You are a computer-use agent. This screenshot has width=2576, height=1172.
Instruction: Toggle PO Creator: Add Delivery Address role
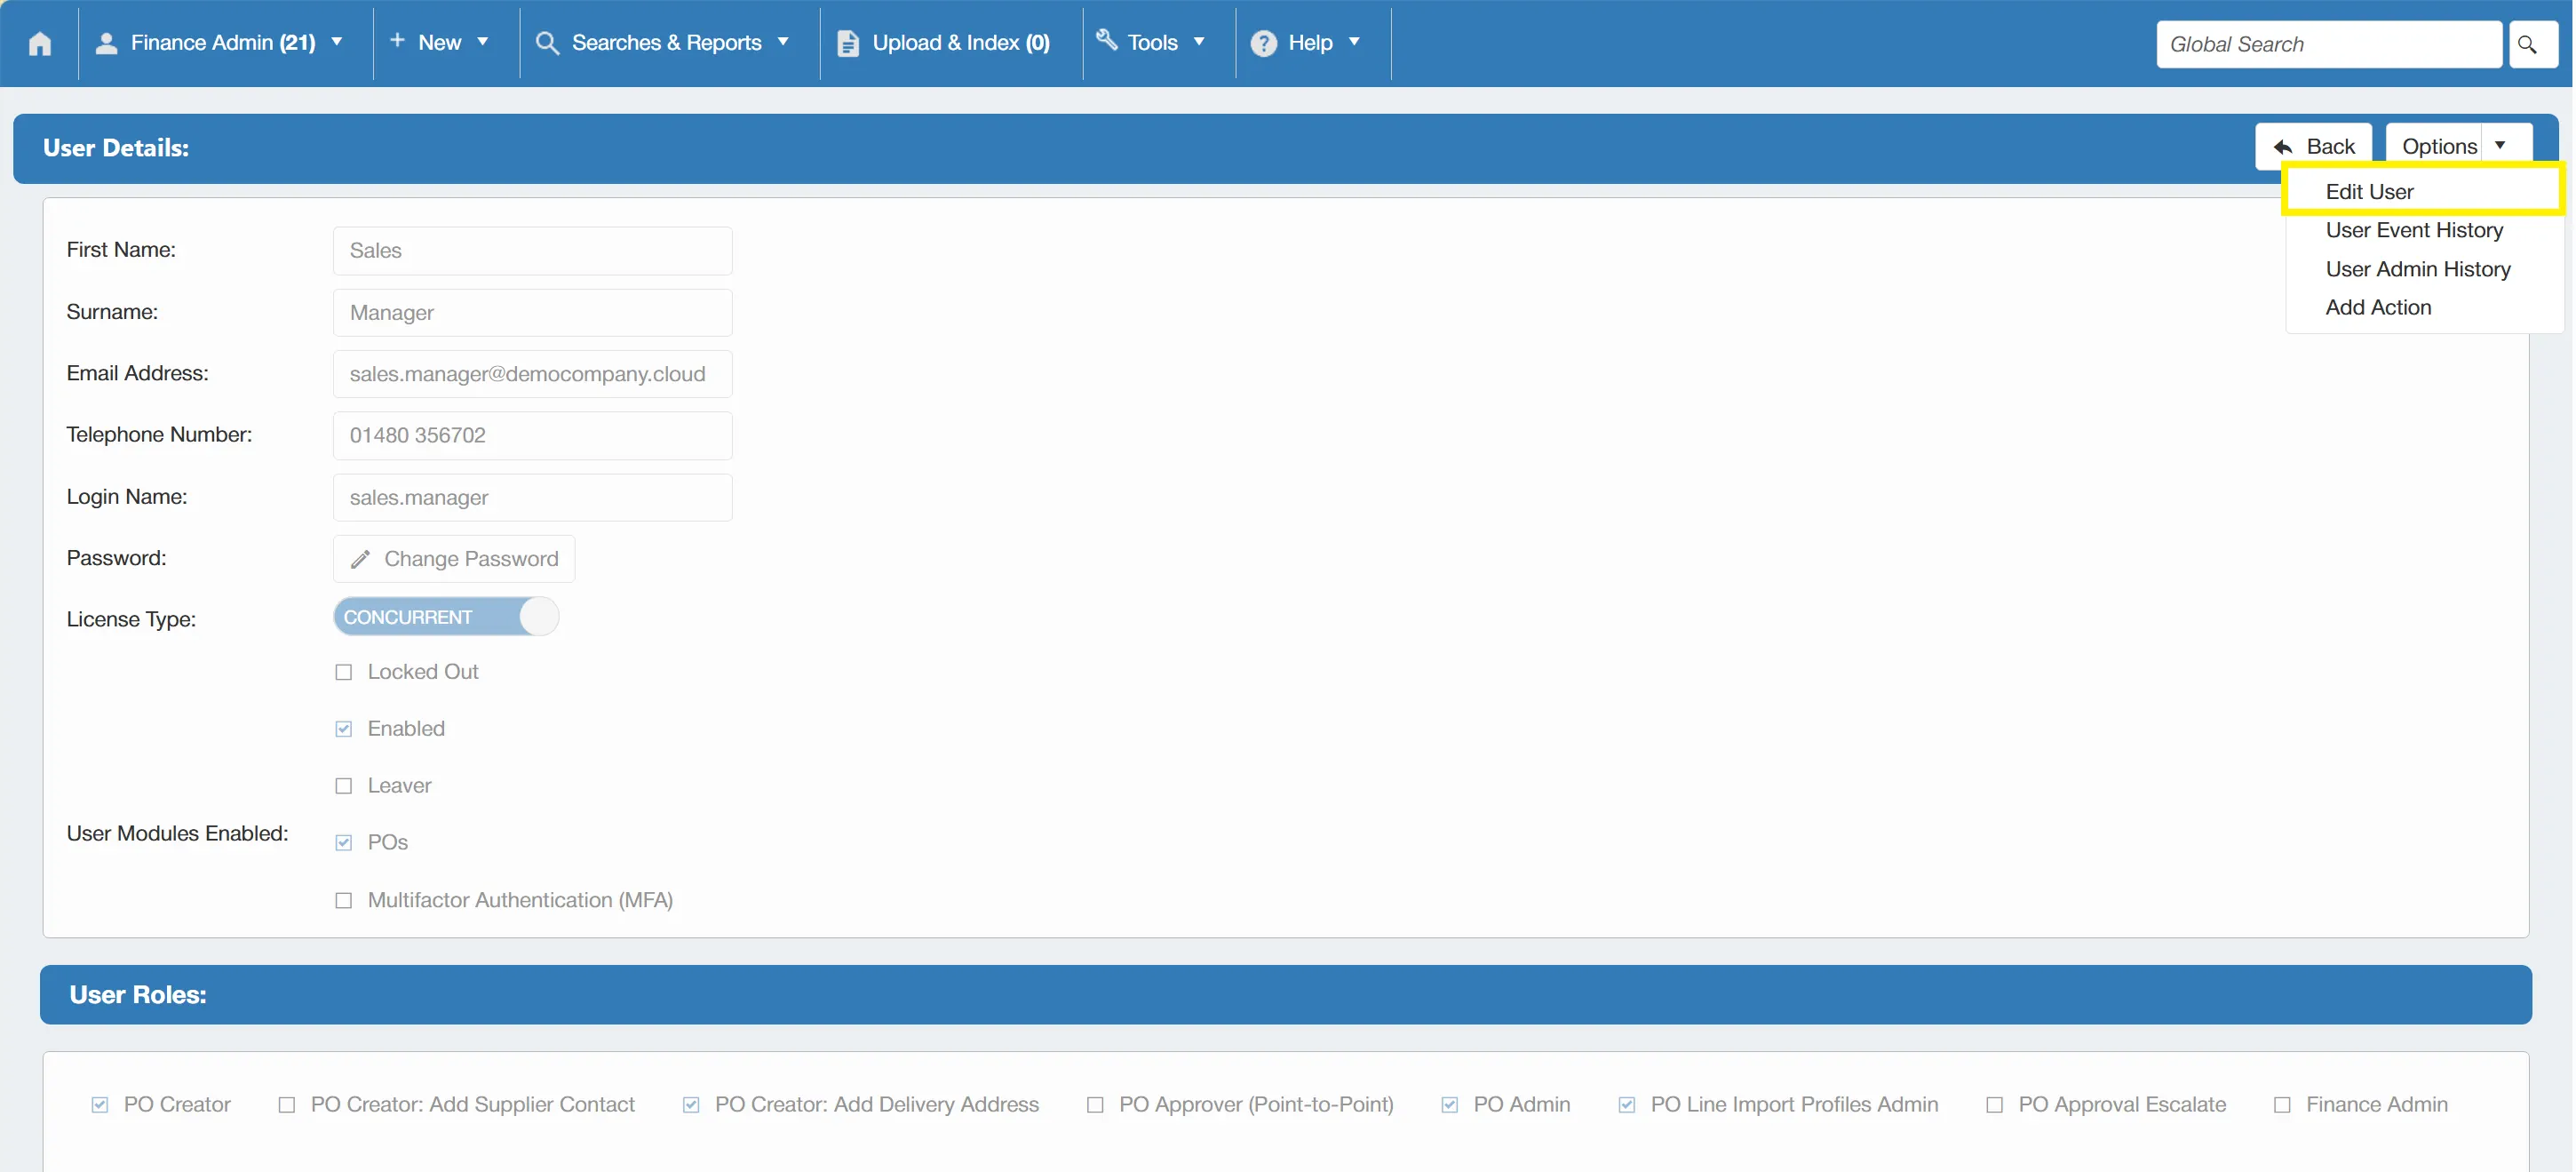[x=691, y=1105]
